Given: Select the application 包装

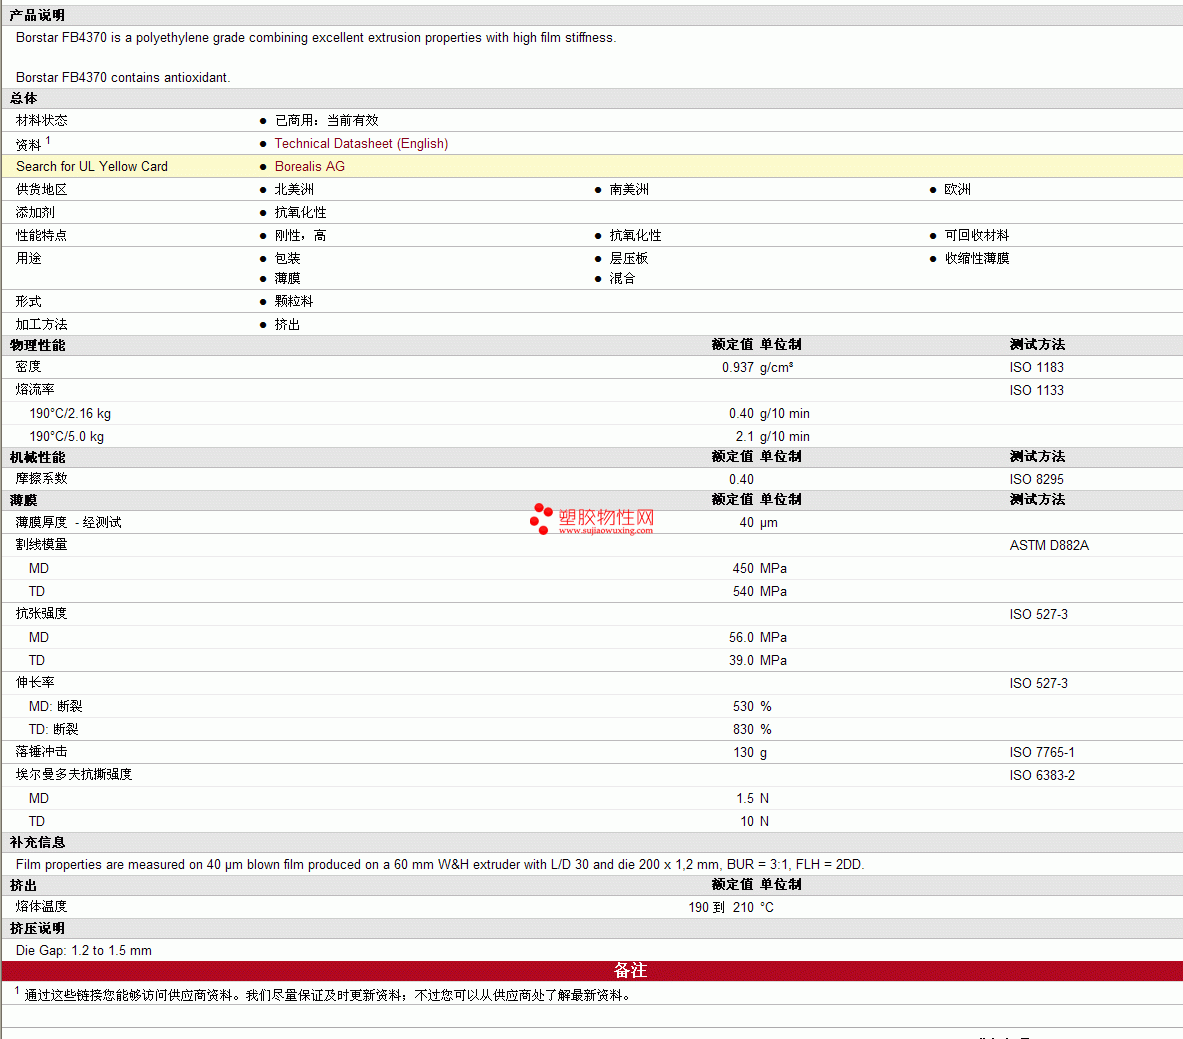Looking at the screenshot, I should (287, 258).
